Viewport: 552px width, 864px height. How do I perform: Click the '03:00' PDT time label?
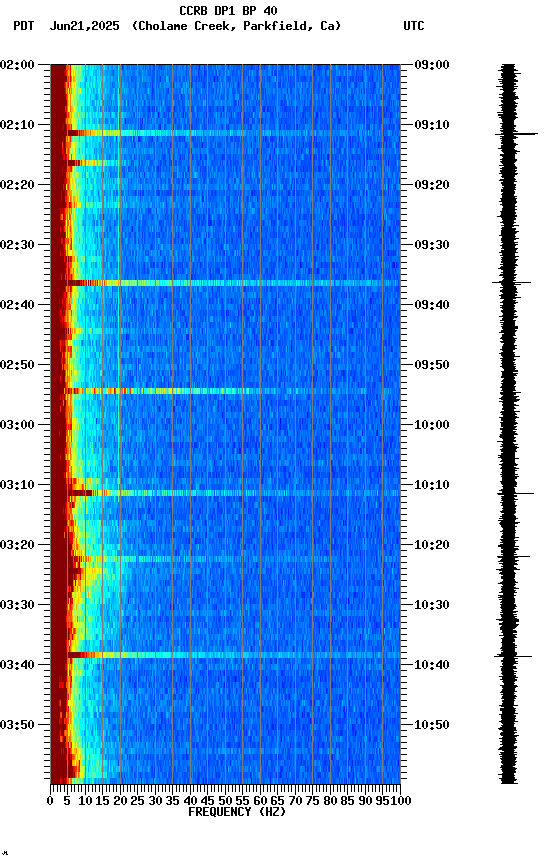pos(17,425)
